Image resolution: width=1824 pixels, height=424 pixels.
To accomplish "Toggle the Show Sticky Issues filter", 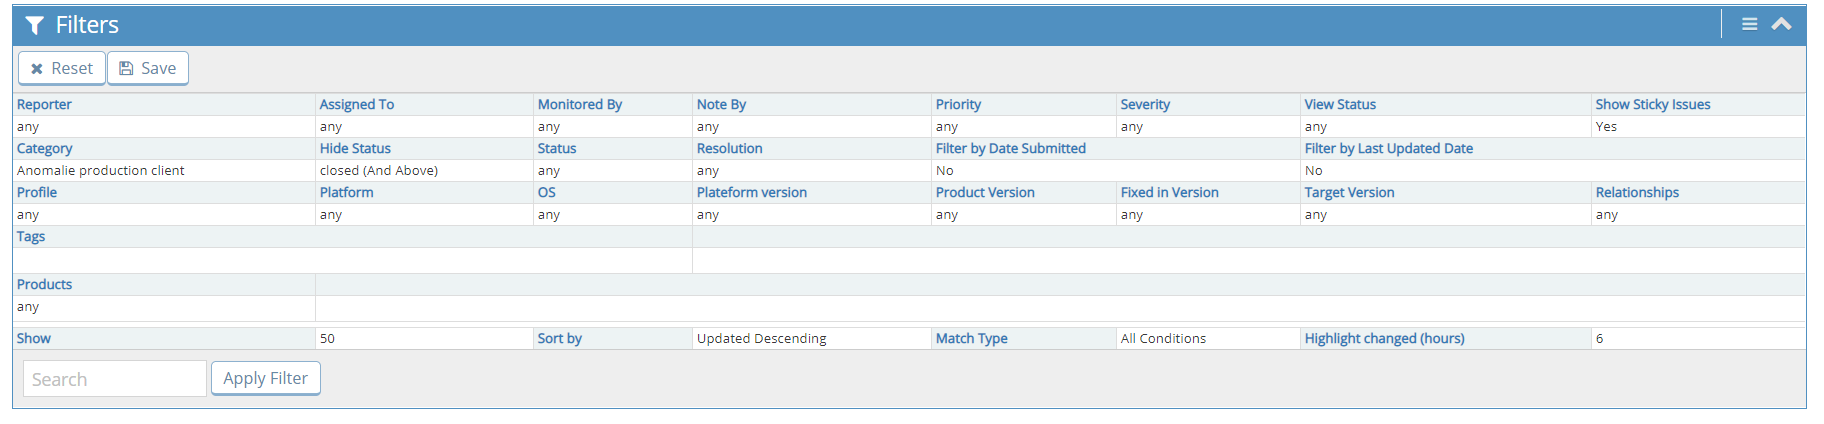I will (x=1652, y=104).
